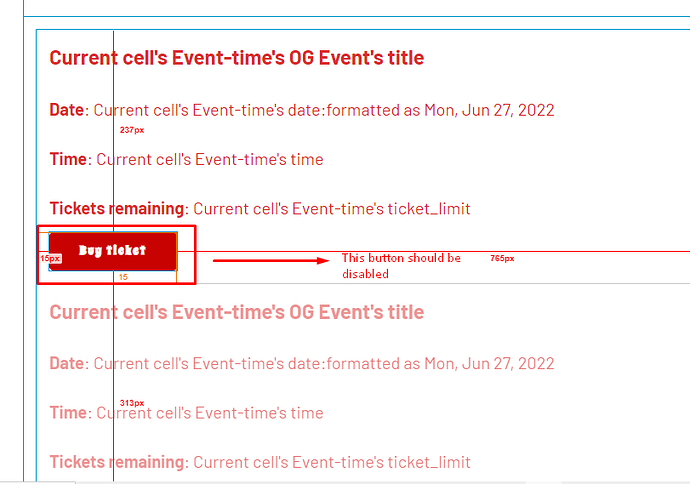Click the red arrow pointing right
The height and width of the screenshot is (484, 690).
(271, 260)
